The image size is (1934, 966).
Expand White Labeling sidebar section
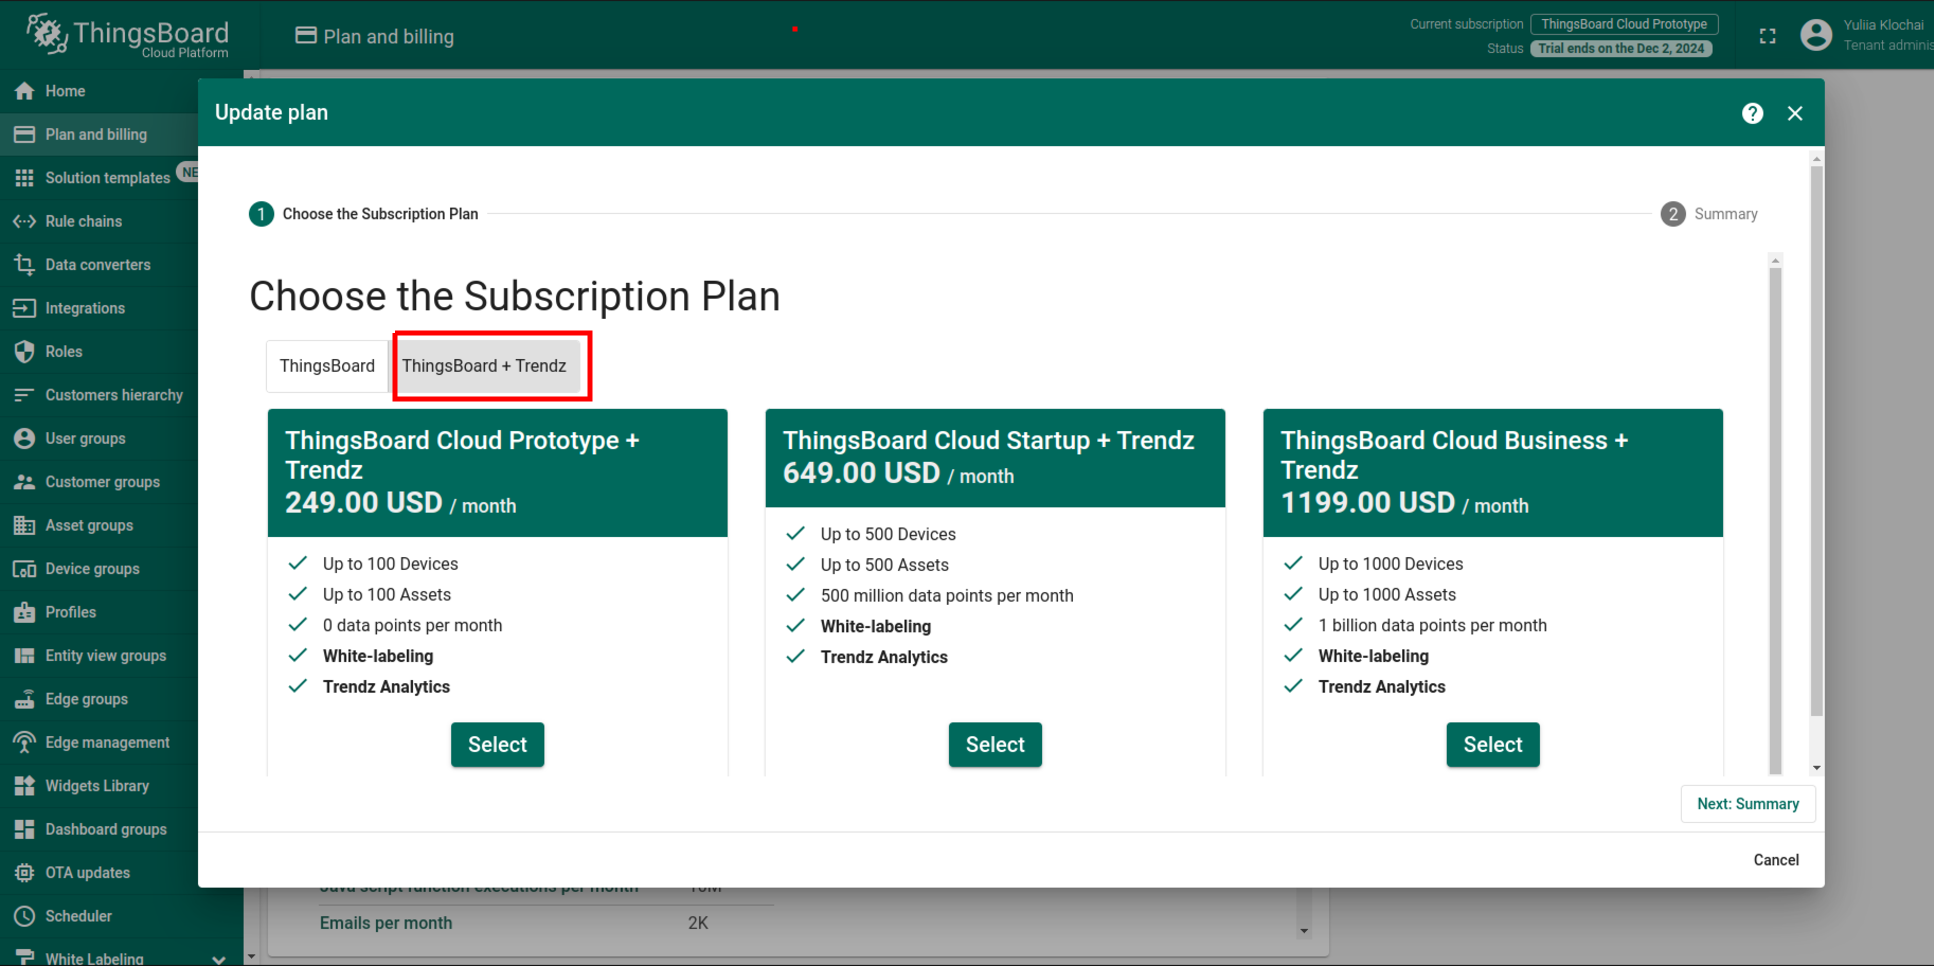tap(217, 958)
